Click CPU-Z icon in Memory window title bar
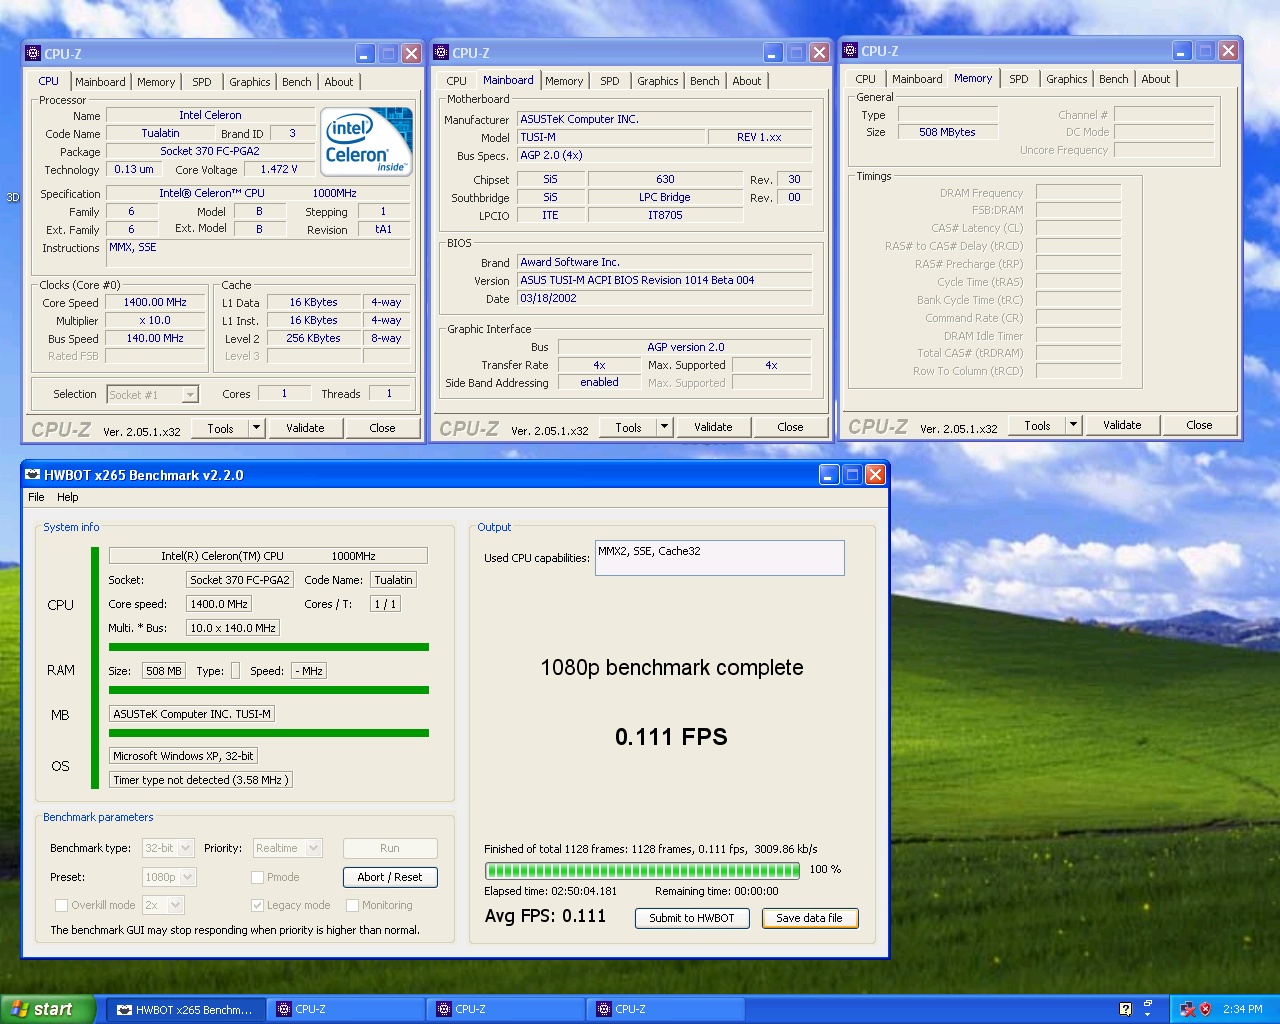Viewport: 1280px width, 1024px height. 850,51
